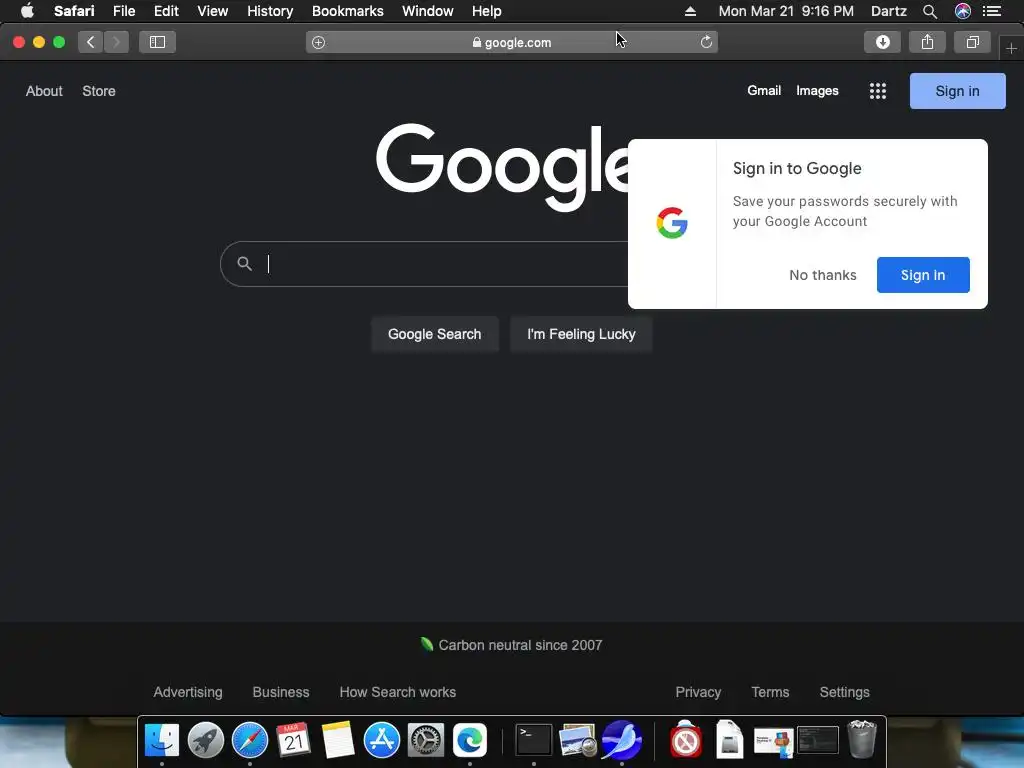The width and height of the screenshot is (1024, 768).
Task: Add a new tab with plus button
Action: tap(1011, 48)
